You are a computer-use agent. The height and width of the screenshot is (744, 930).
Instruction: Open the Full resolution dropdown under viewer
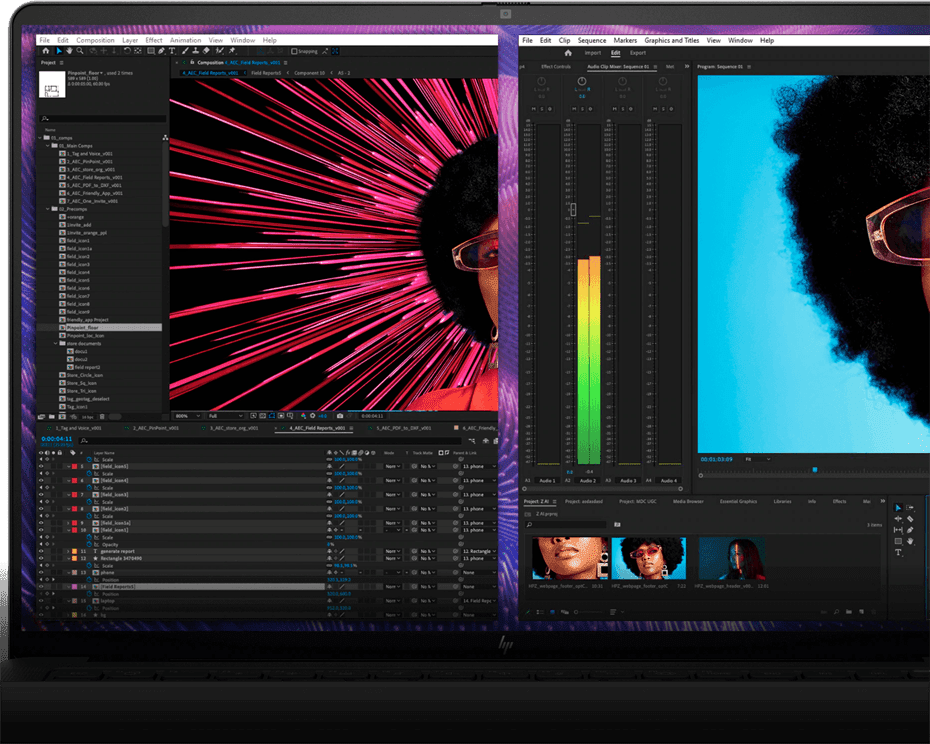pyautogui.click(x=225, y=416)
